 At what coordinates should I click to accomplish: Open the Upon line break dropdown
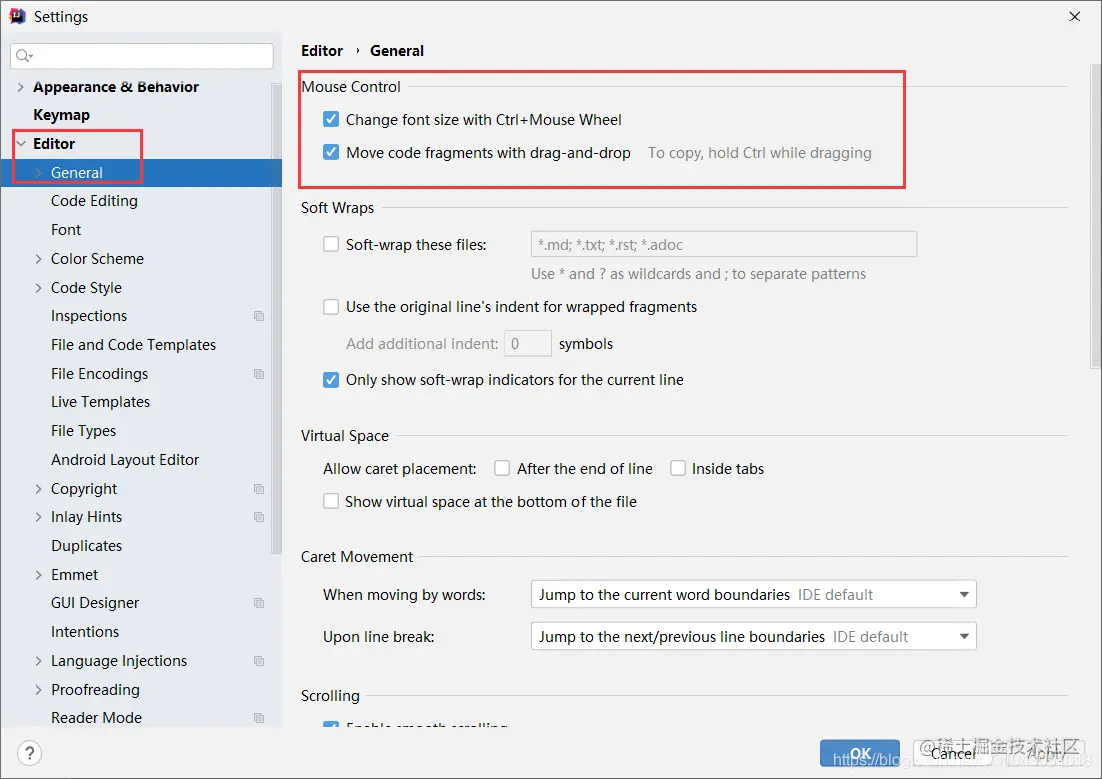coord(753,636)
